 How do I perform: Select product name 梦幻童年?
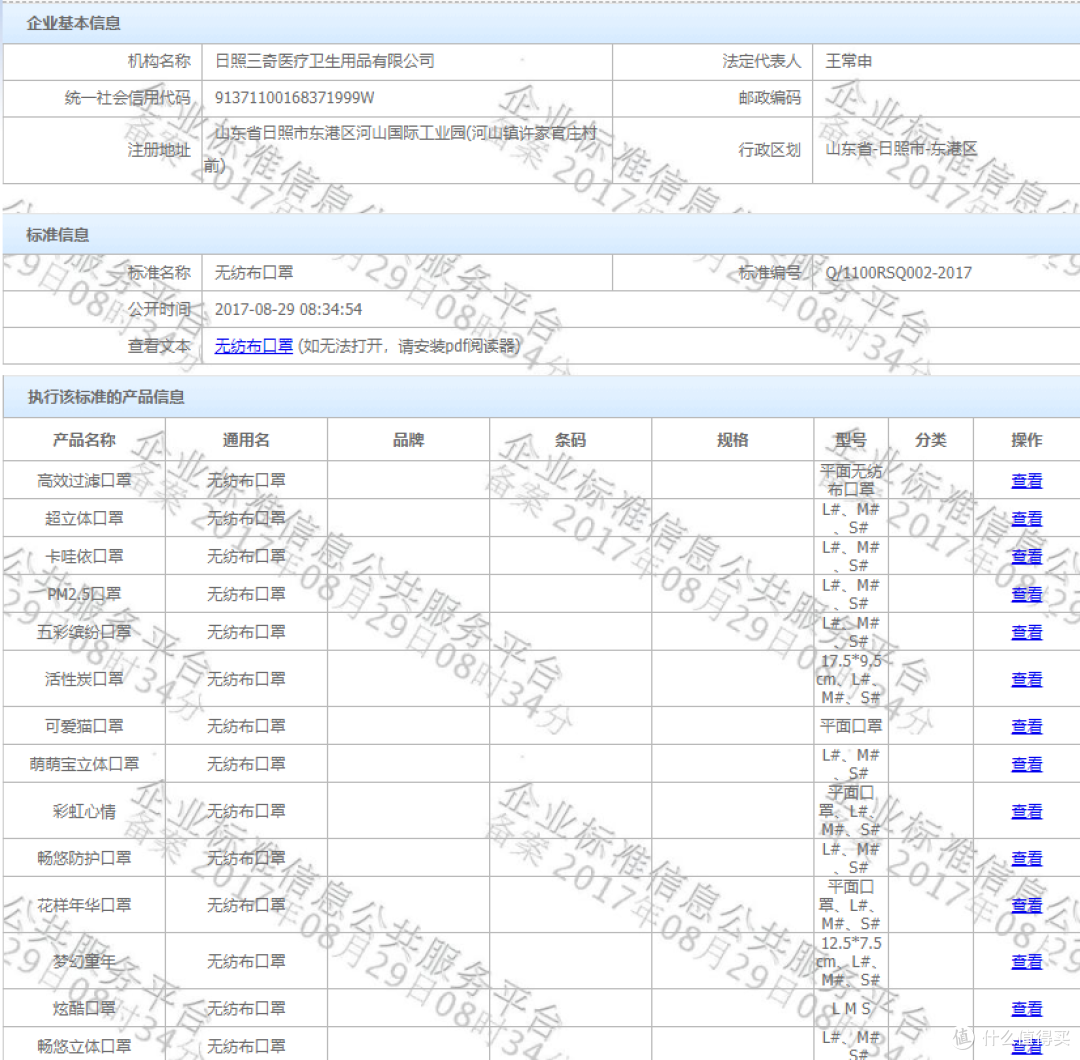pyautogui.click(x=84, y=962)
